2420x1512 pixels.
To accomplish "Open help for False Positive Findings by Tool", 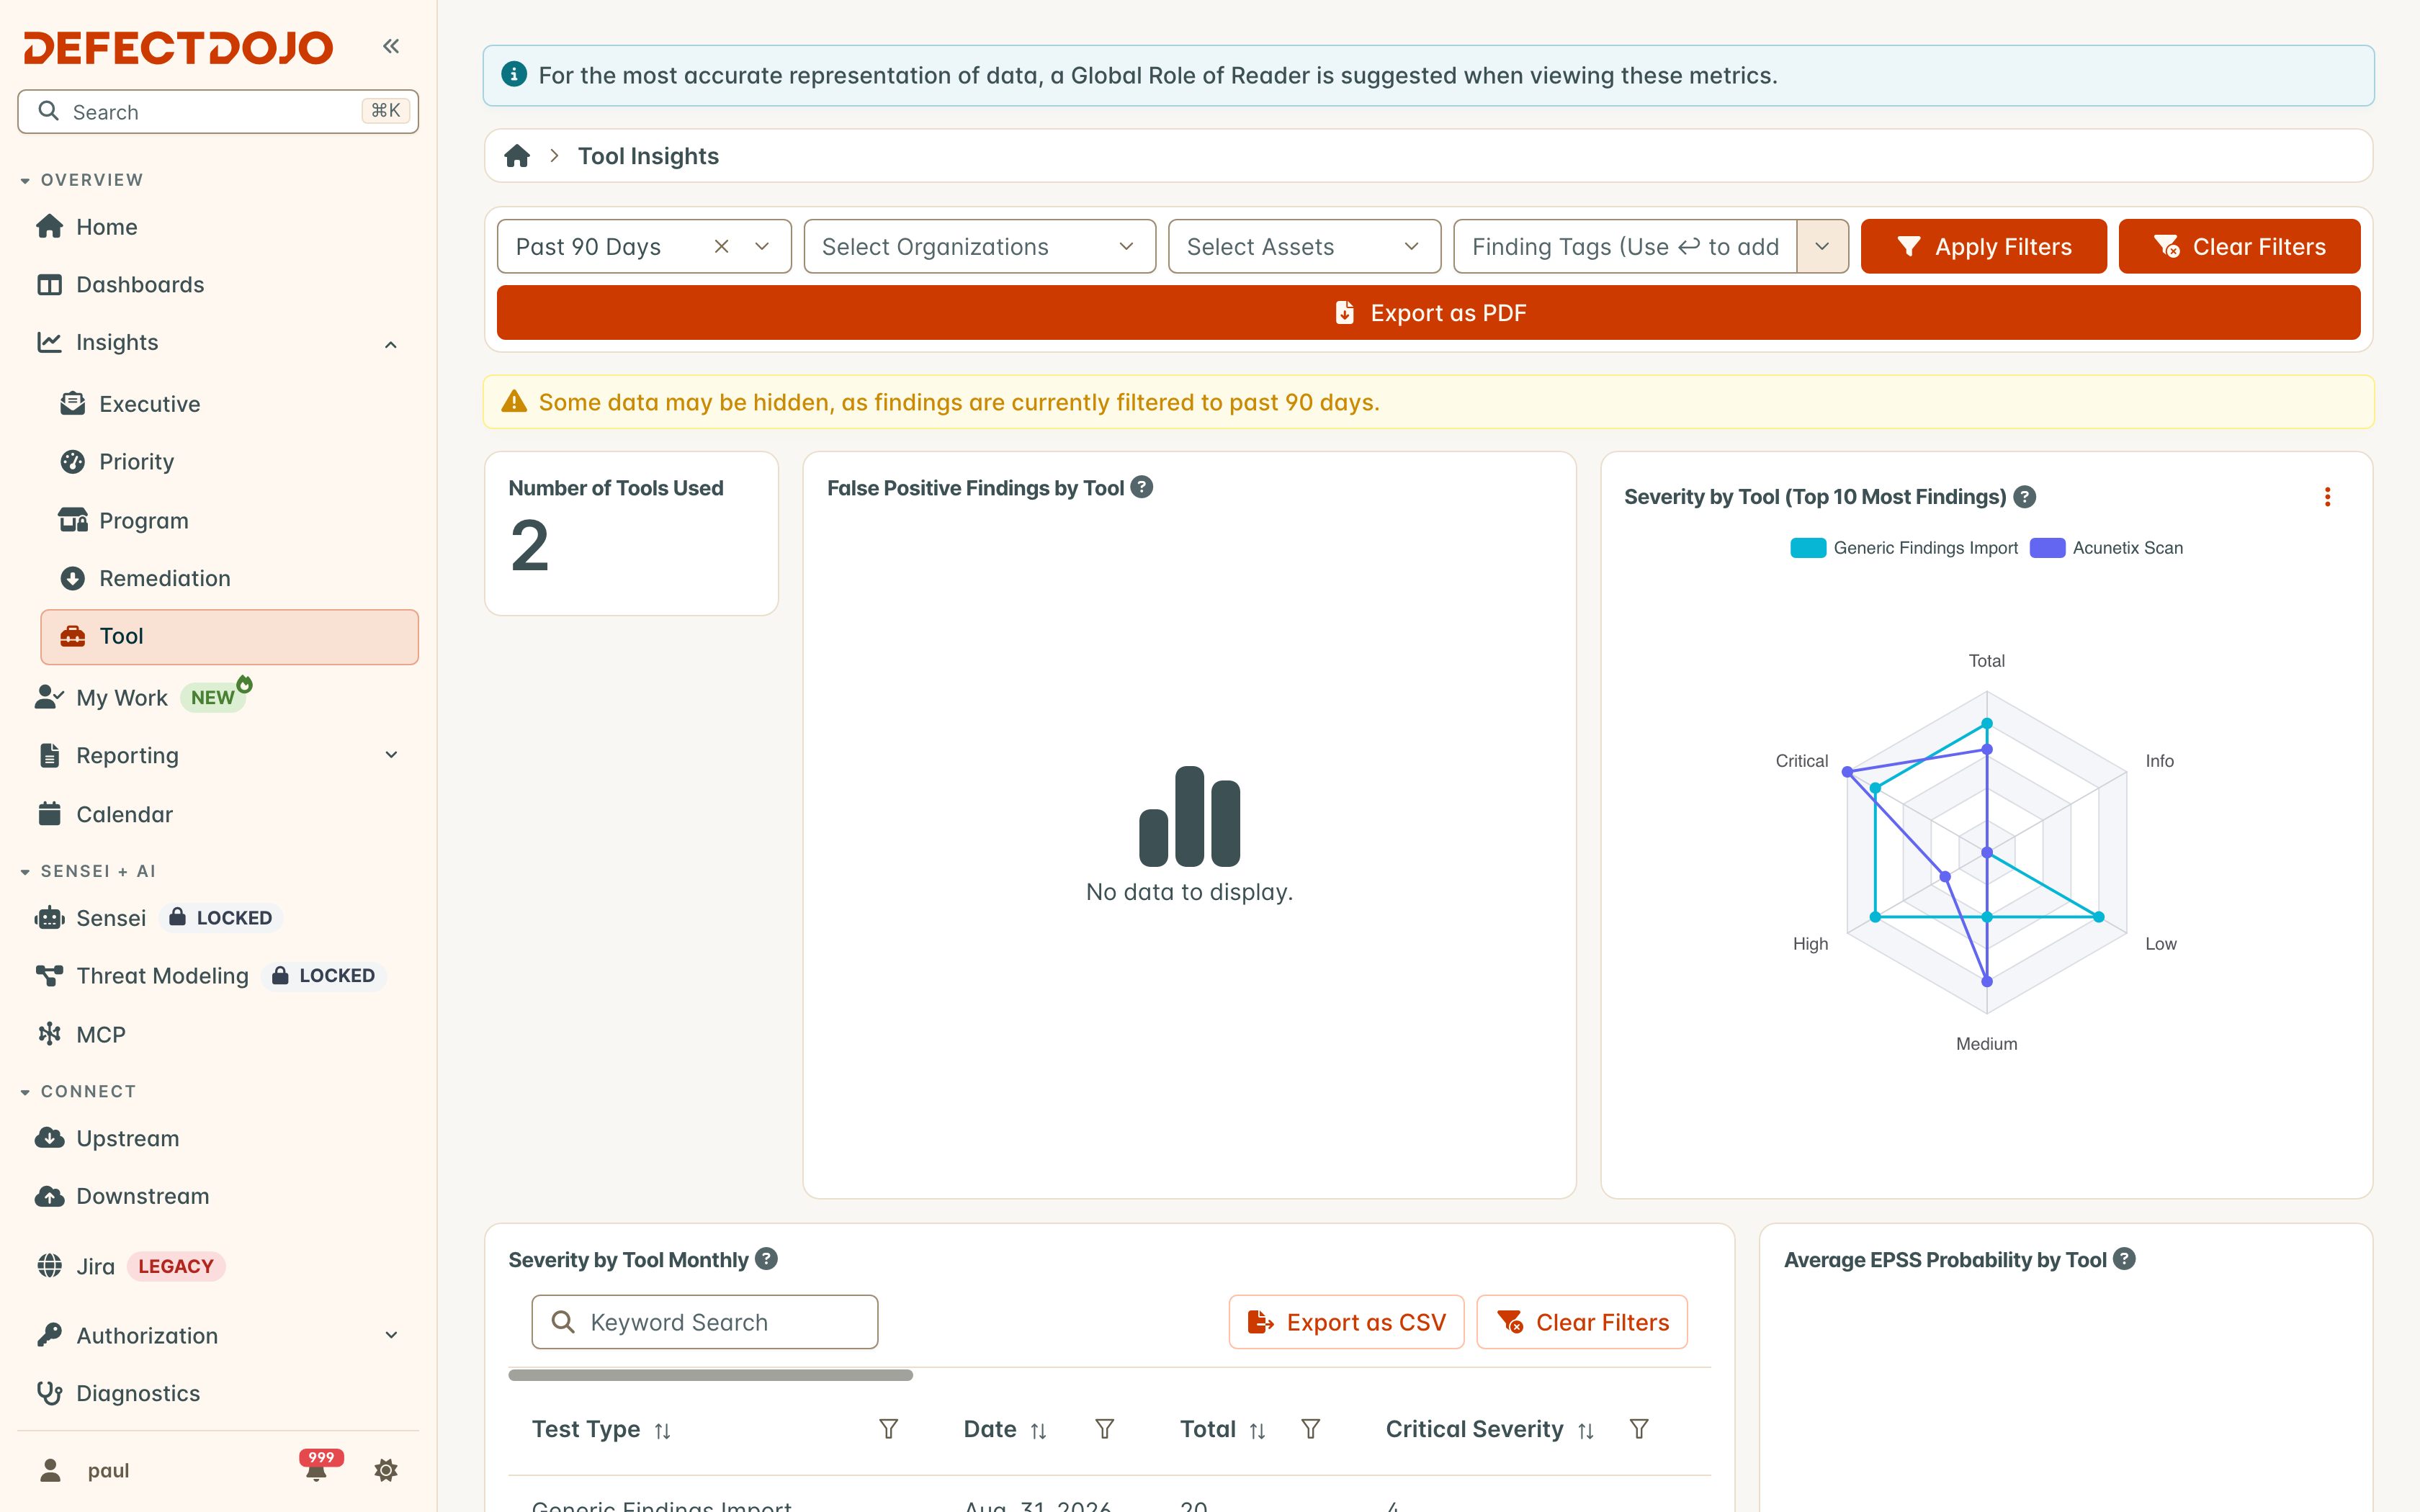I will point(1142,487).
